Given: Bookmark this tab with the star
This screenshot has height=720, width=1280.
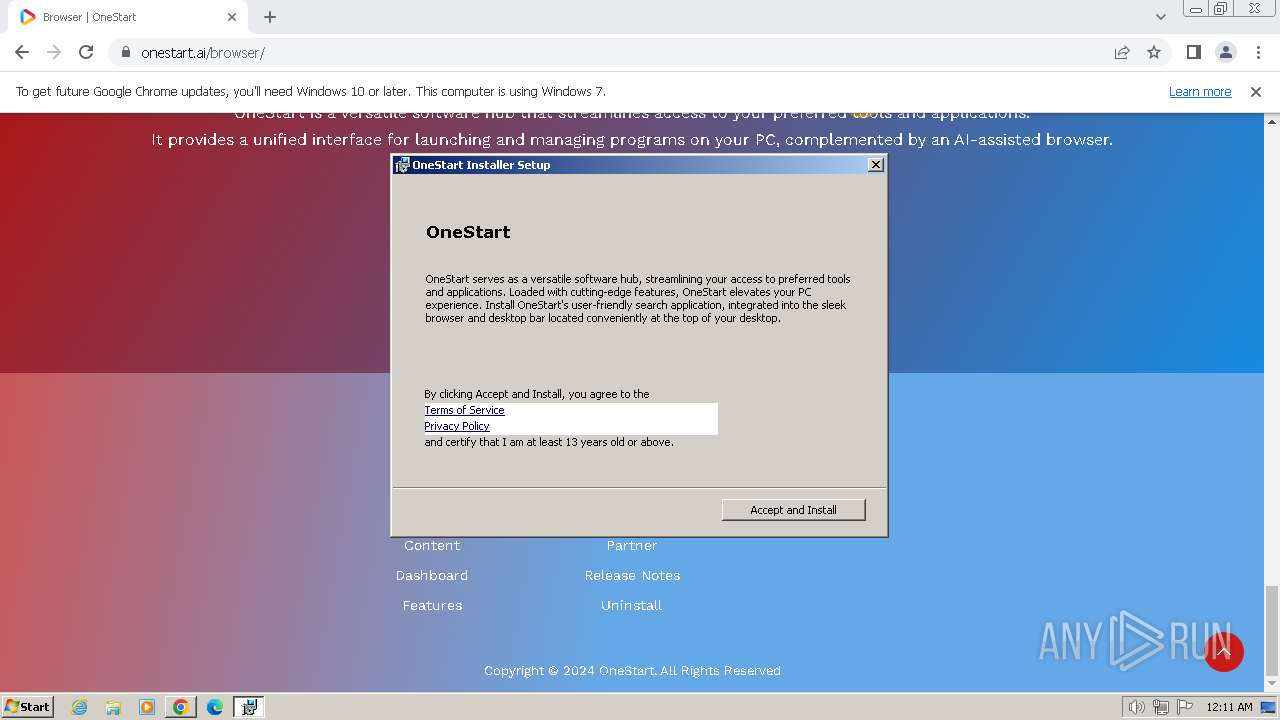Looking at the screenshot, I should (1154, 52).
